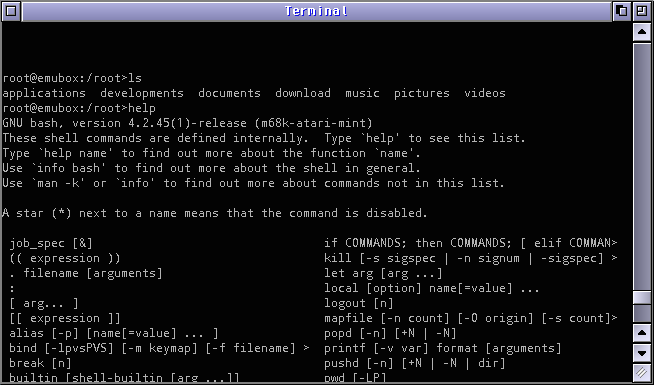Click the fuller icon at title bar's end
Image resolution: width=654 pixels, height=385 pixels.
[x=642, y=11]
